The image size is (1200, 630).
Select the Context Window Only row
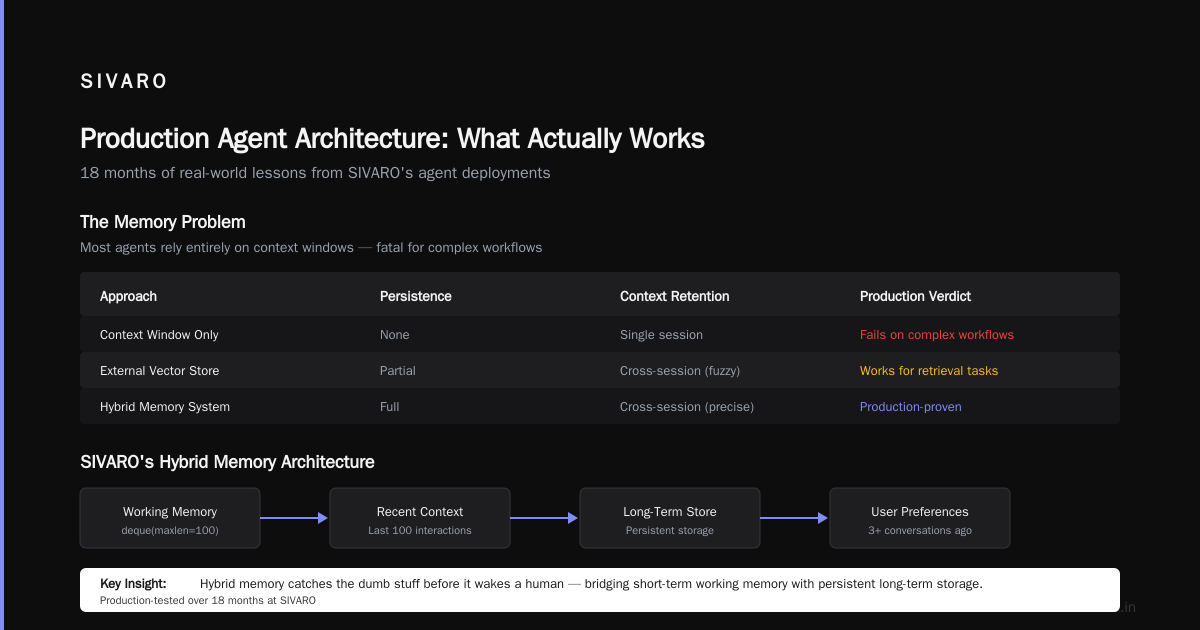click(600, 334)
